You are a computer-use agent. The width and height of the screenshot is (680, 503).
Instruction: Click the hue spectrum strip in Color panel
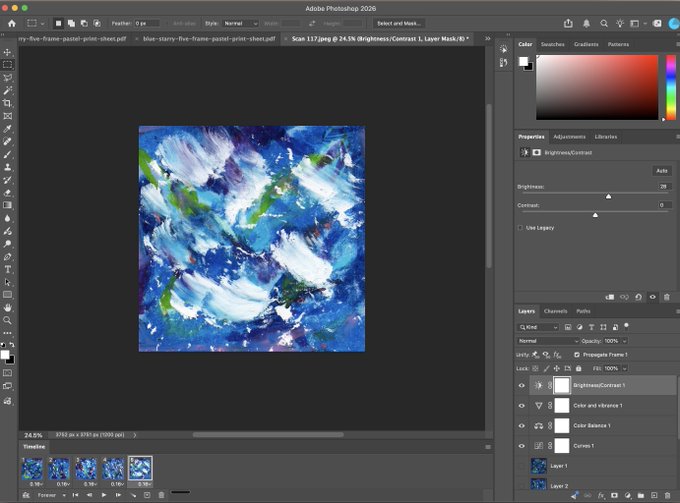pos(671,88)
